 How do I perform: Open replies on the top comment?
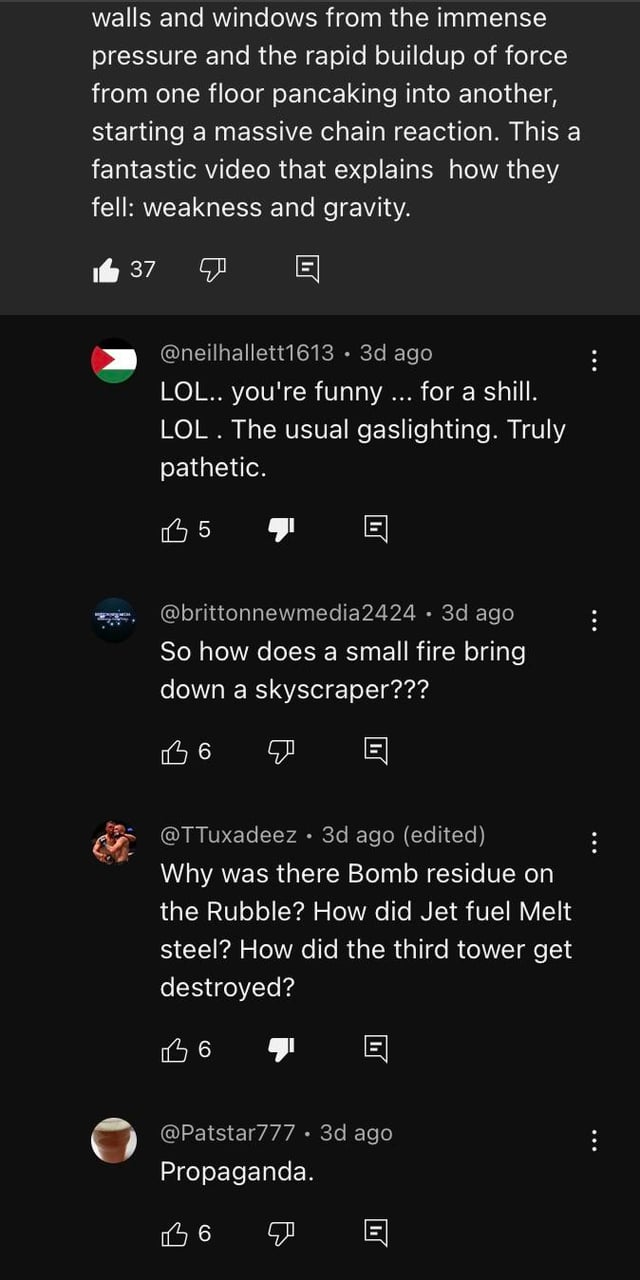[x=308, y=268]
